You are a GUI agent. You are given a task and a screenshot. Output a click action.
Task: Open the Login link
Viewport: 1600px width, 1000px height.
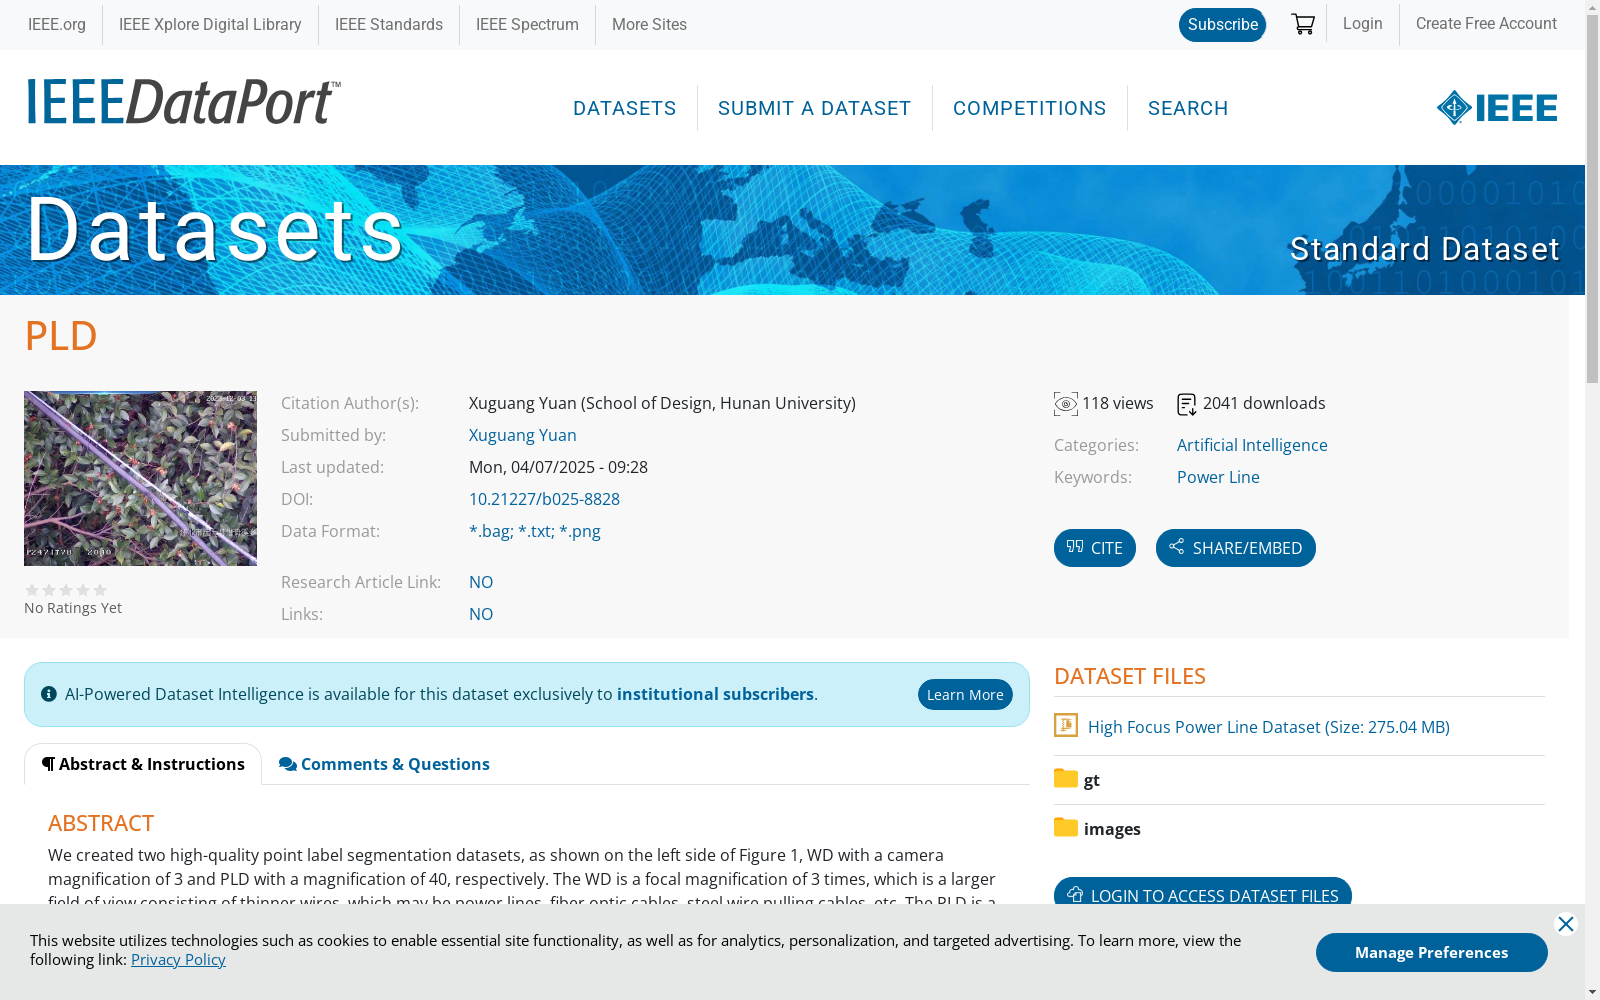(1363, 23)
